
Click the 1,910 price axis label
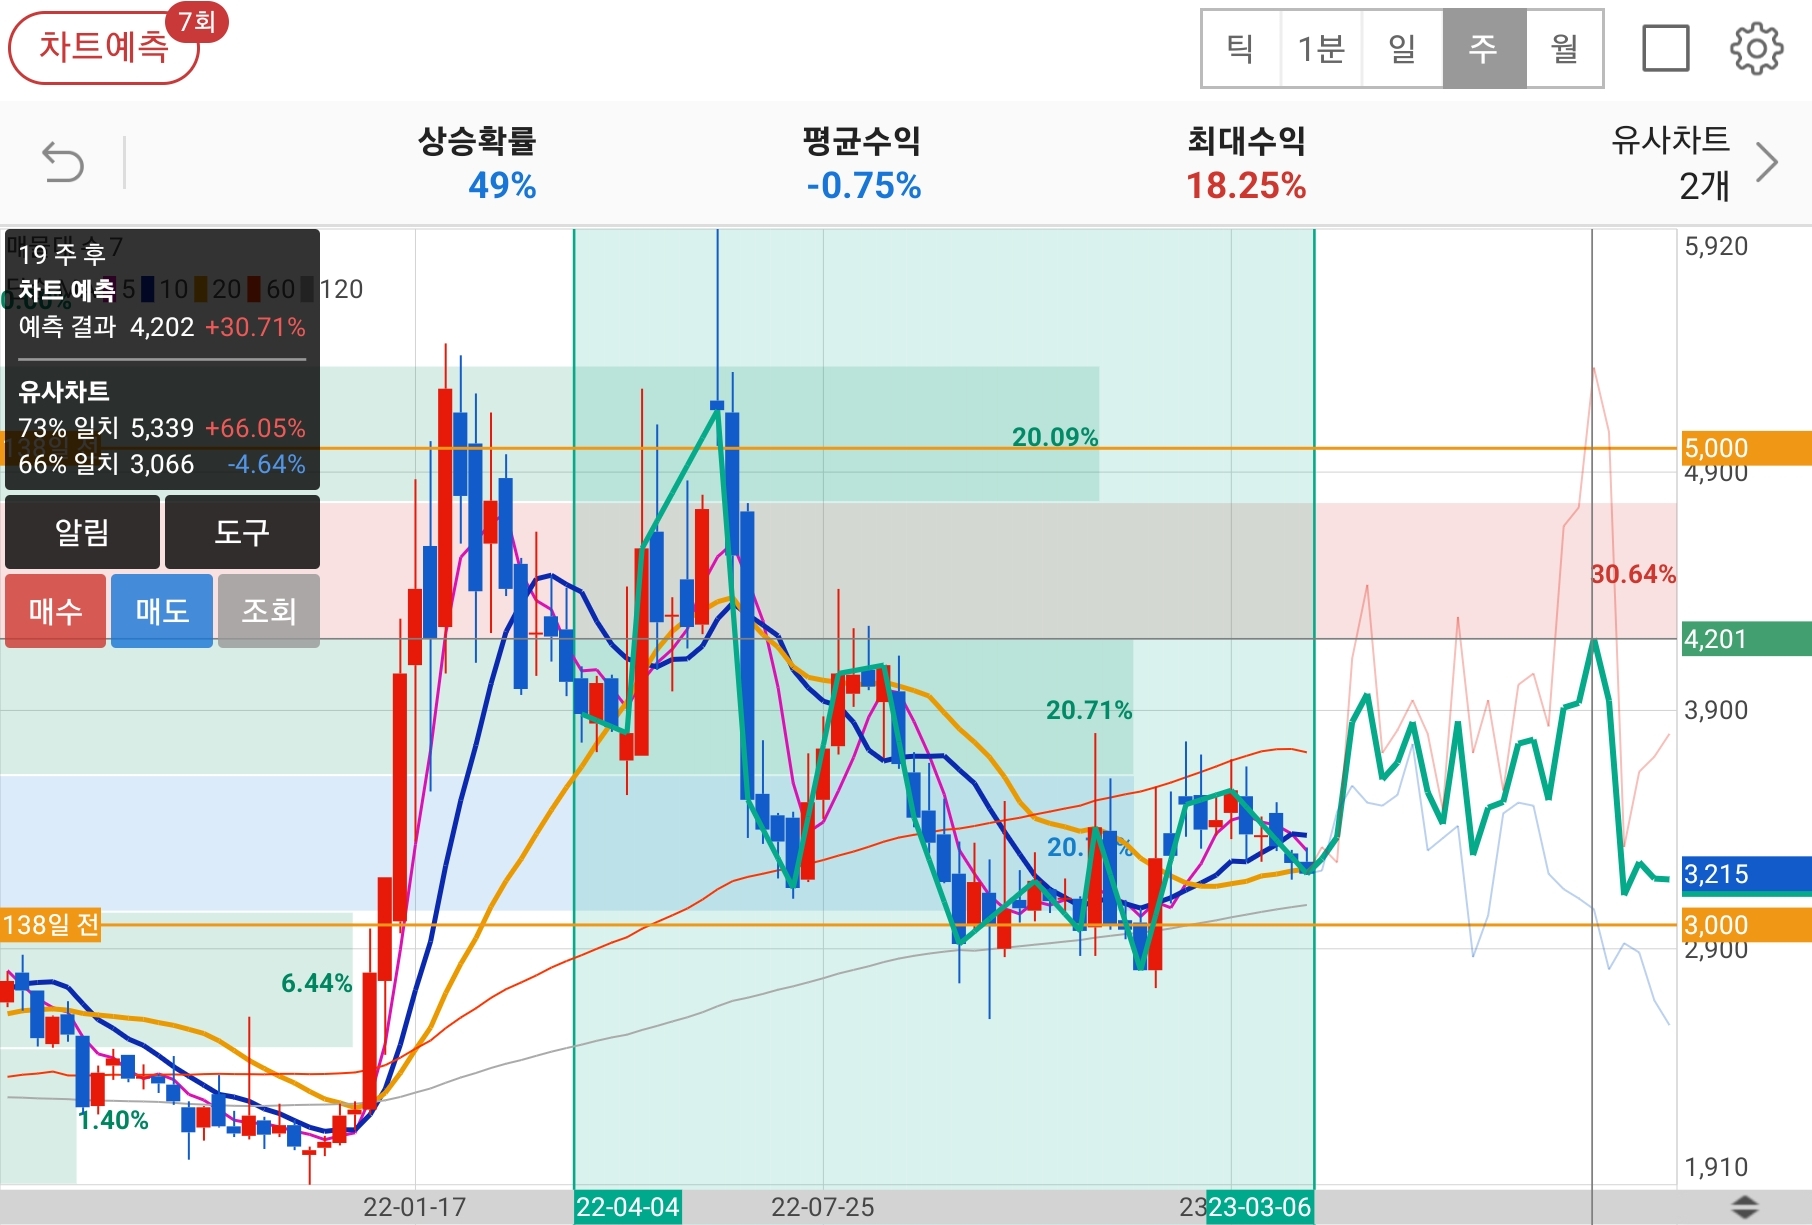coord(1716,1167)
